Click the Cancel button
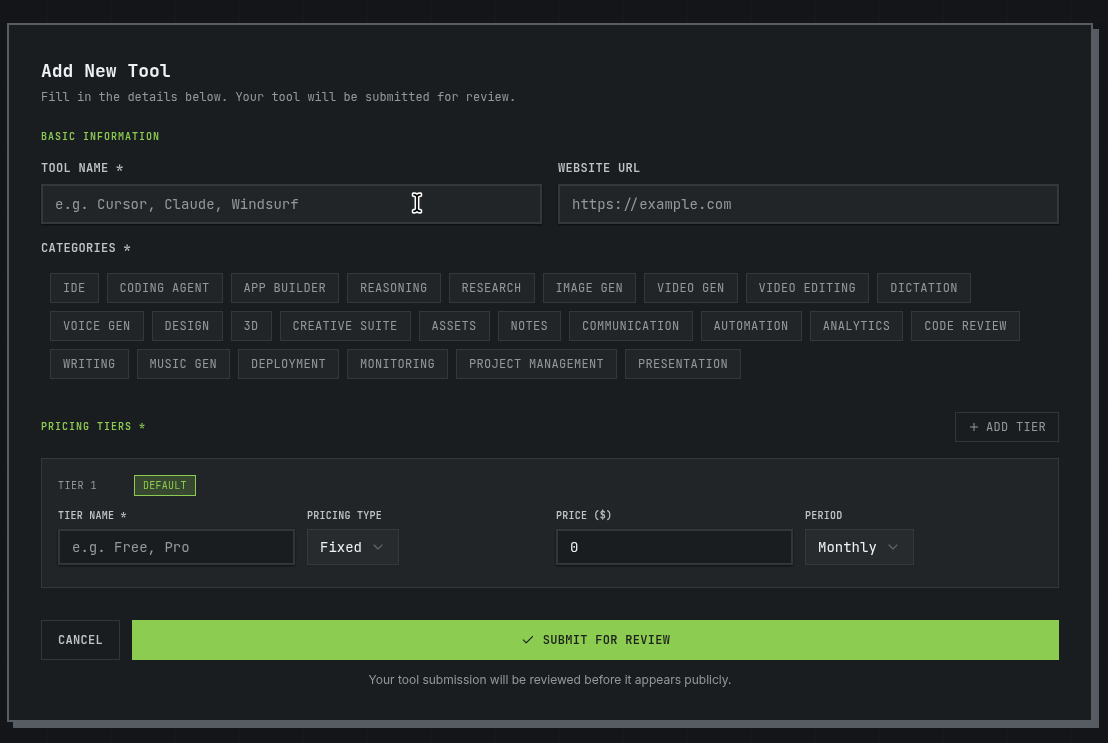This screenshot has width=1108, height=743. (x=80, y=640)
